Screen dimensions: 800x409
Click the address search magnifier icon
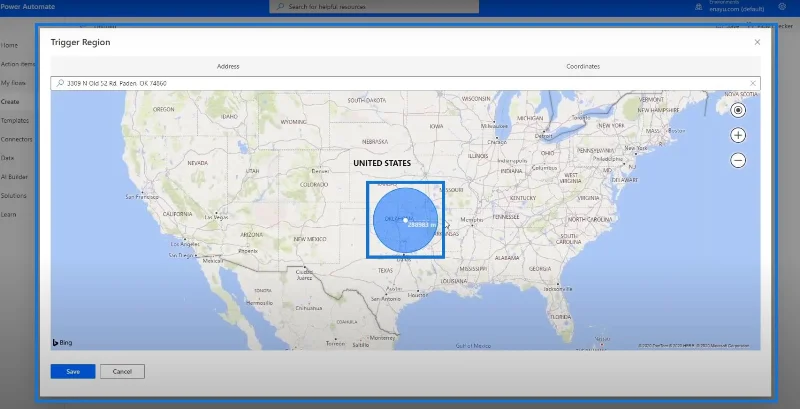(60, 83)
